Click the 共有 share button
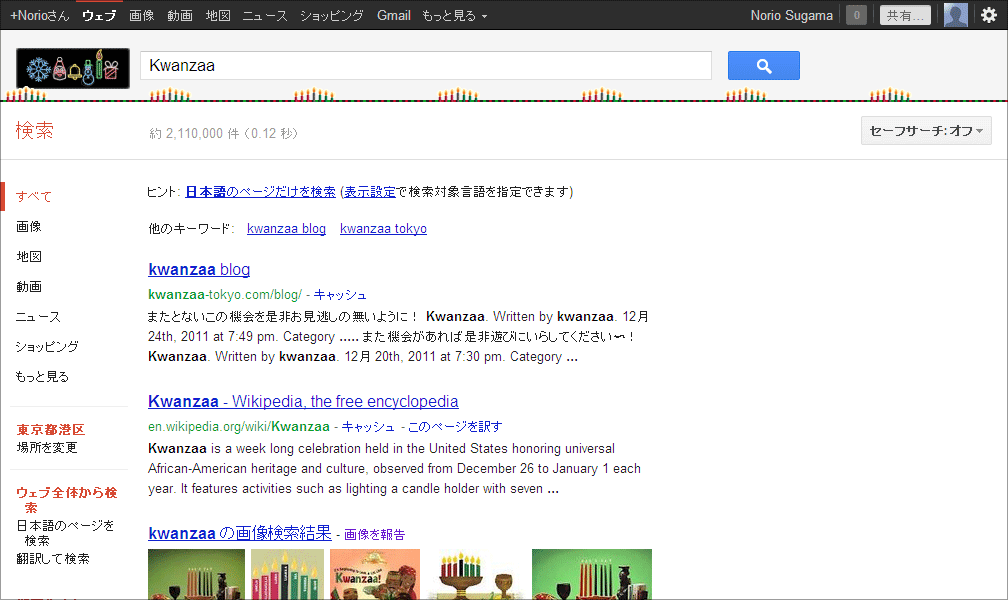Screen dimensions: 1008x600 click(x=905, y=15)
